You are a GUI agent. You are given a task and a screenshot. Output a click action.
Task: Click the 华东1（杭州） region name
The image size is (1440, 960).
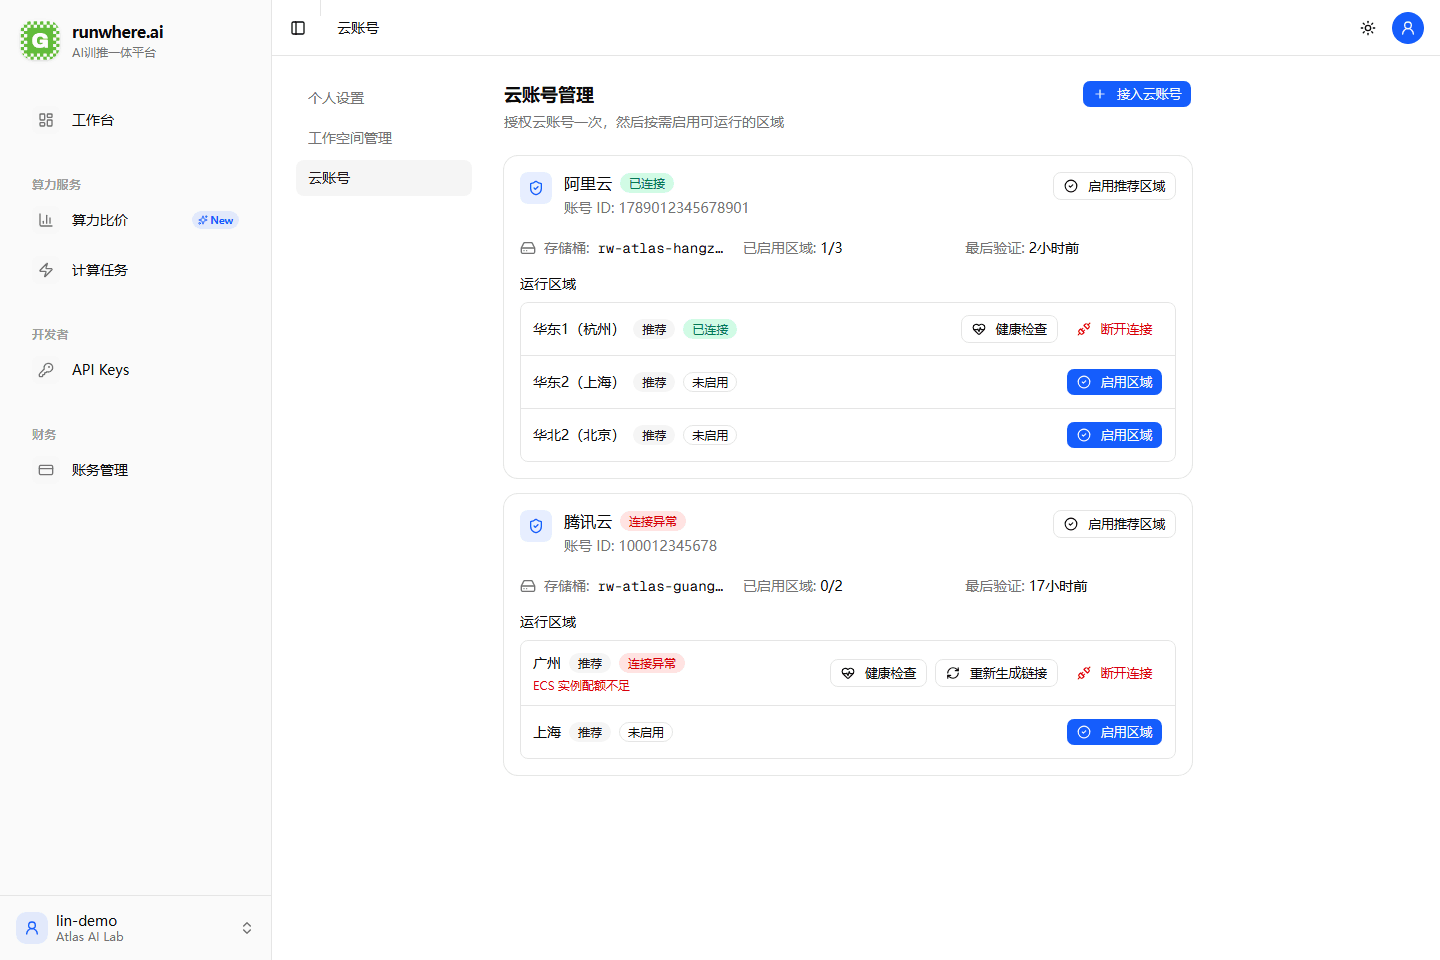(579, 329)
